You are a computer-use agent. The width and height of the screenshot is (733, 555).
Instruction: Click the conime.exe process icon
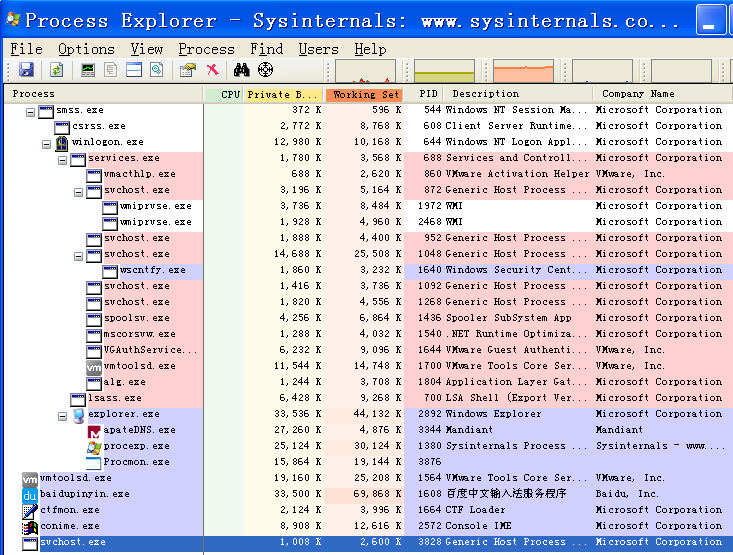(30, 527)
